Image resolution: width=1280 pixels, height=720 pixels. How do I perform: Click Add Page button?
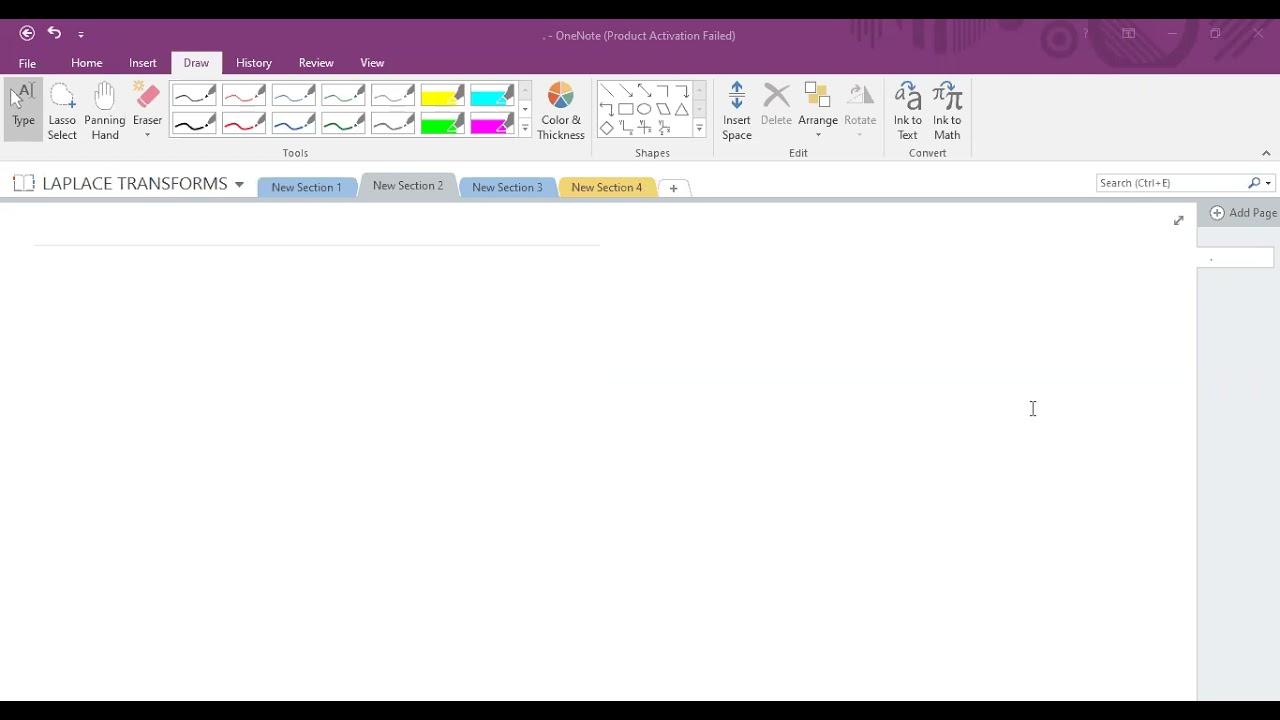click(x=1244, y=213)
